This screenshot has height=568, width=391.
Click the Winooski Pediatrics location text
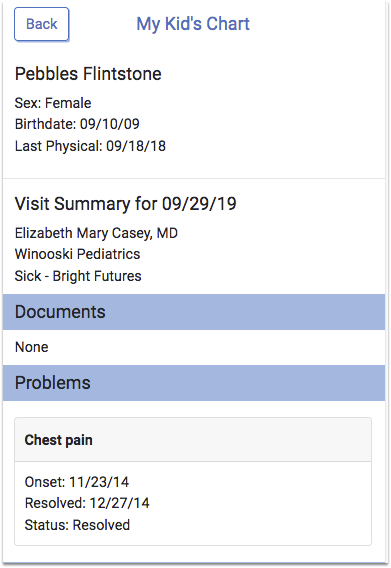pos(77,254)
